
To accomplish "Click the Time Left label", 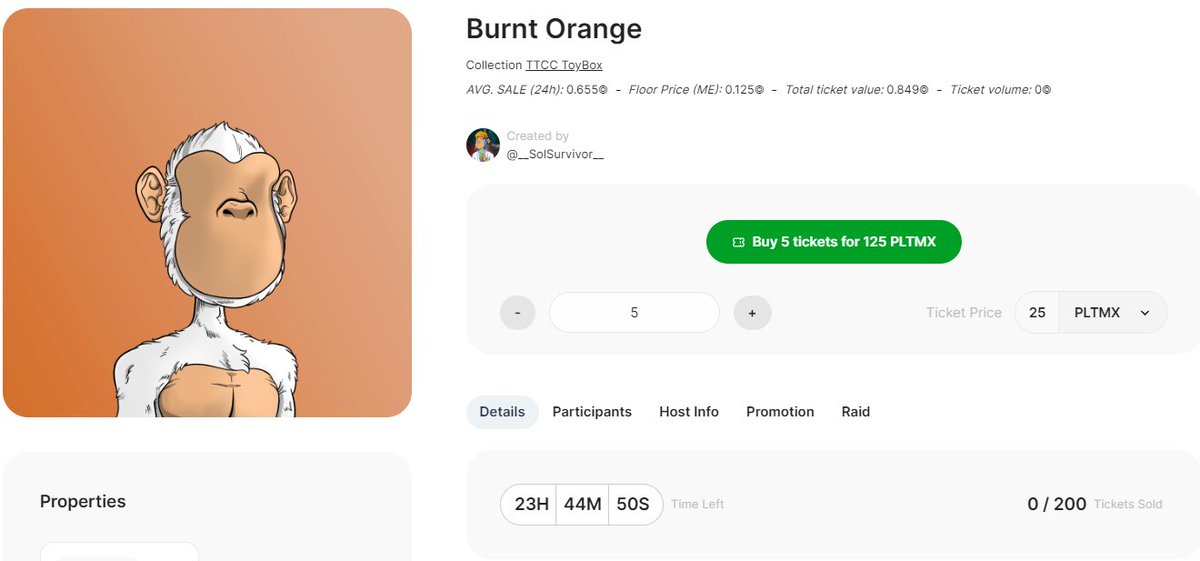I will coord(698,504).
